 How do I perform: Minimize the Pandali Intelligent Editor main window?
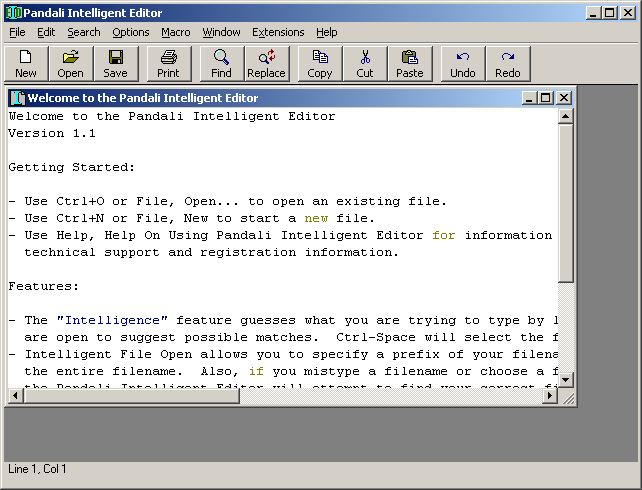coord(592,13)
